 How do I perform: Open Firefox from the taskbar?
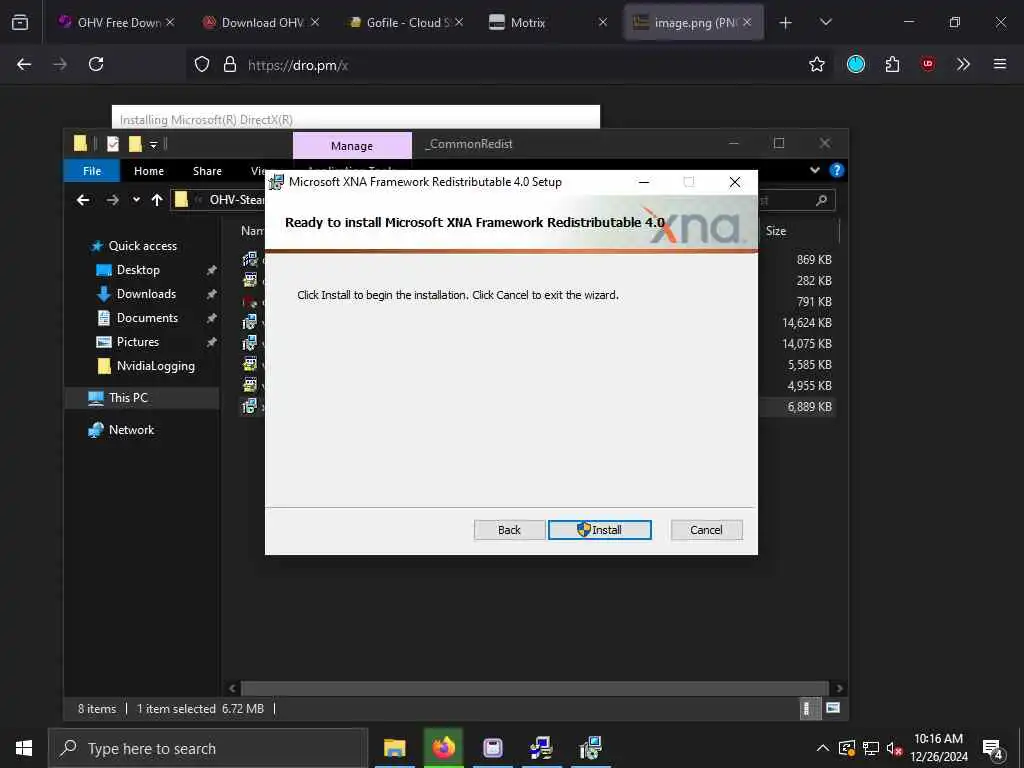pos(443,748)
